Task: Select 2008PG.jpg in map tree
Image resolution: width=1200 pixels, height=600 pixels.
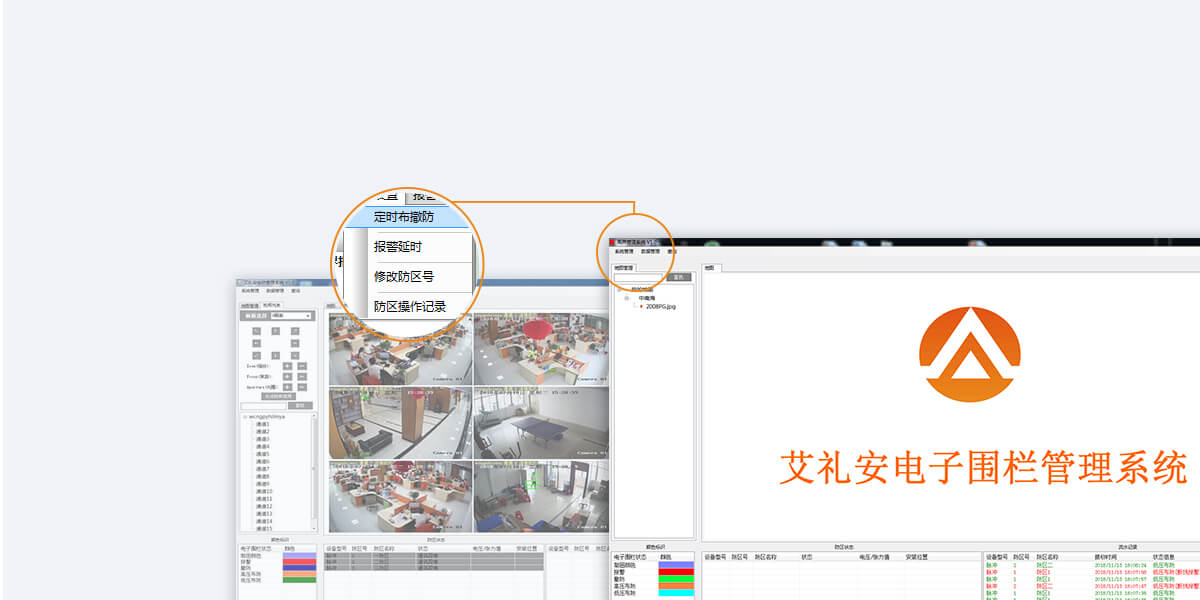Action: [x=661, y=306]
